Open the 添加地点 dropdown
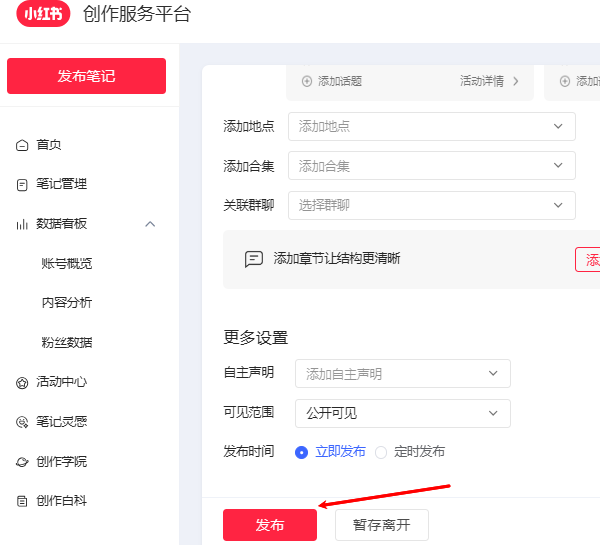Screen dimensions: 600x545 click(432, 126)
